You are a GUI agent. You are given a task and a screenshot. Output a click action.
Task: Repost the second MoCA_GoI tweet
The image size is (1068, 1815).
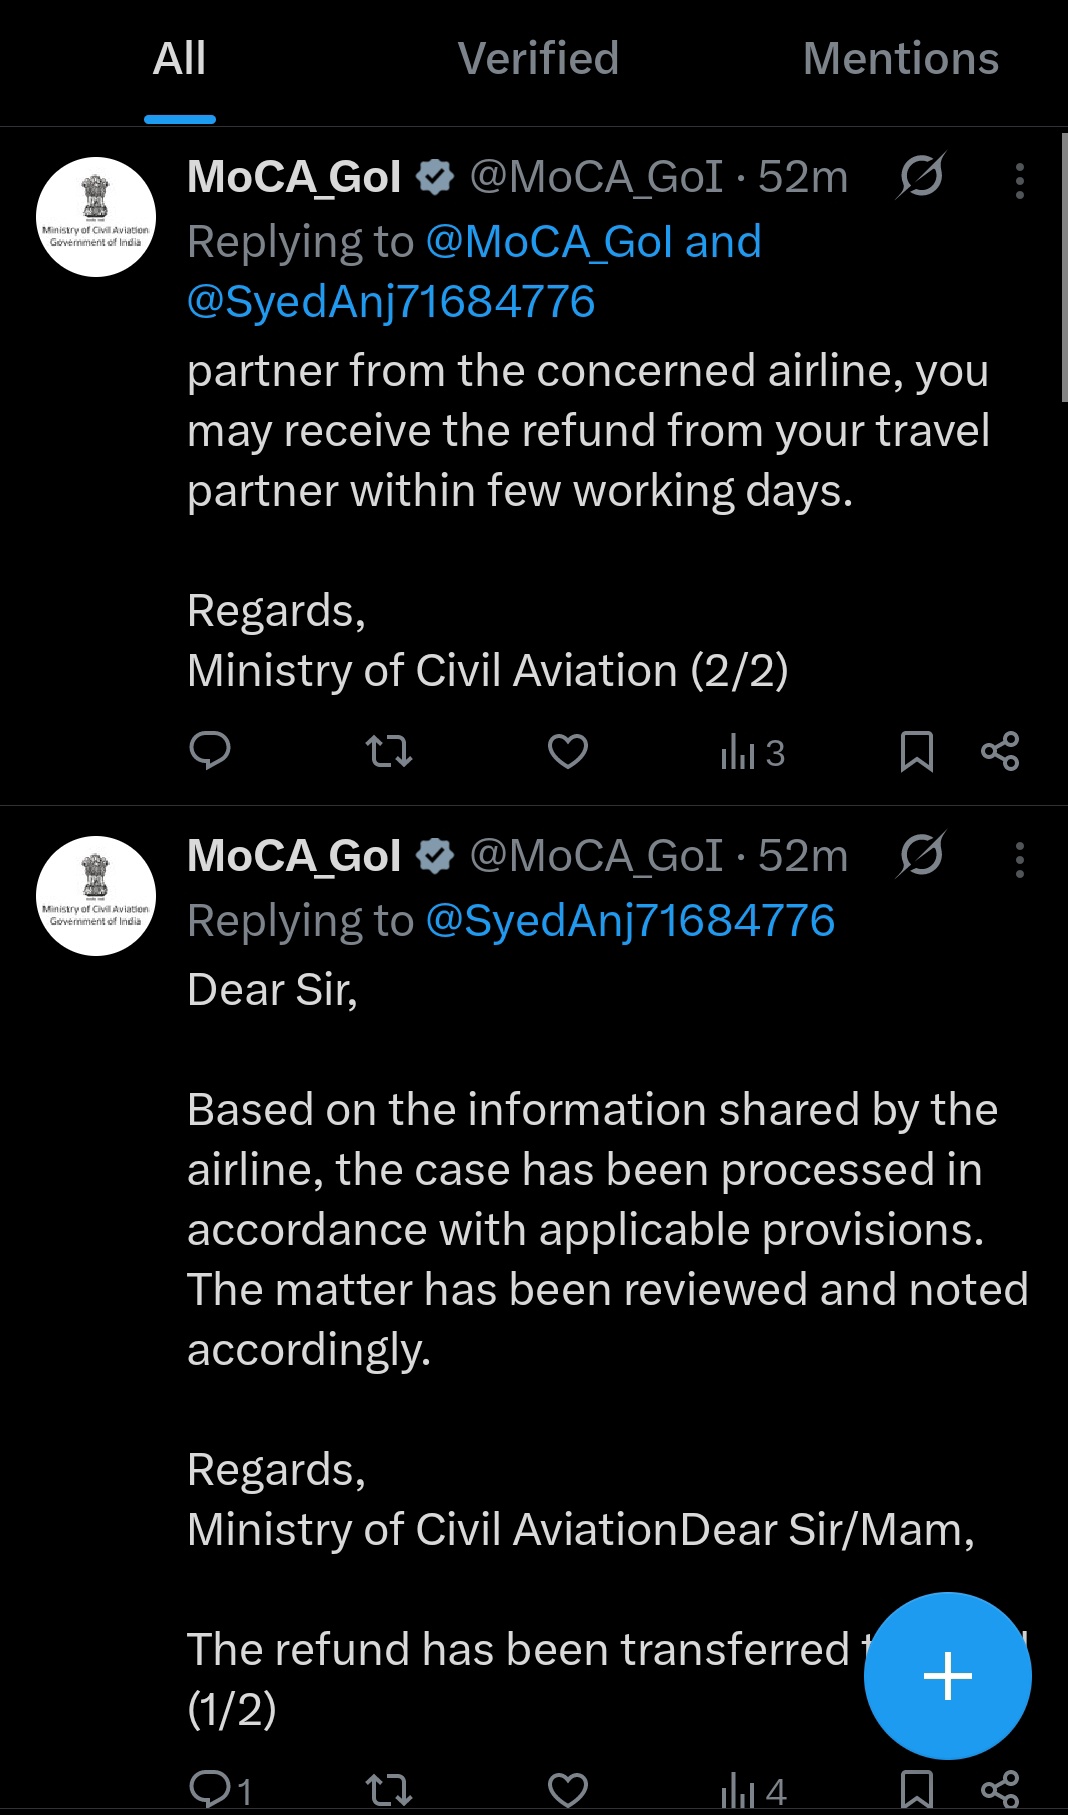click(389, 1788)
